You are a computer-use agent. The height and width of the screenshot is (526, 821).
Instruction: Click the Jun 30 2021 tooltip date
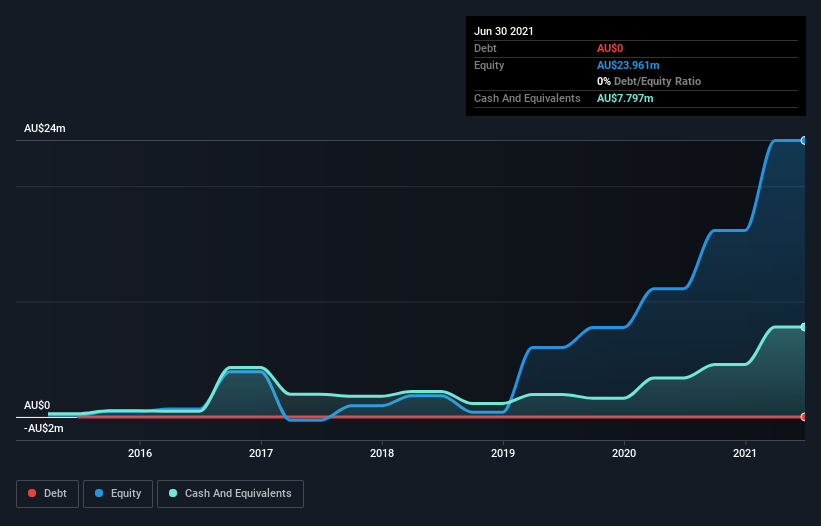pos(504,31)
